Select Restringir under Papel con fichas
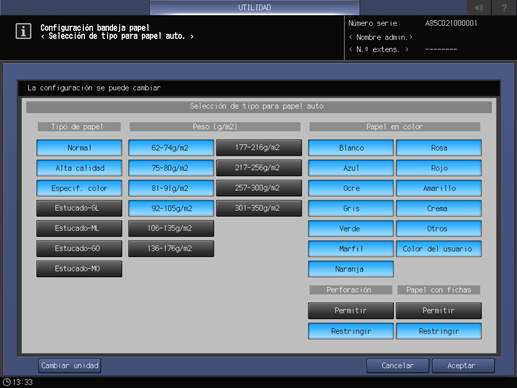 (x=439, y=331)
